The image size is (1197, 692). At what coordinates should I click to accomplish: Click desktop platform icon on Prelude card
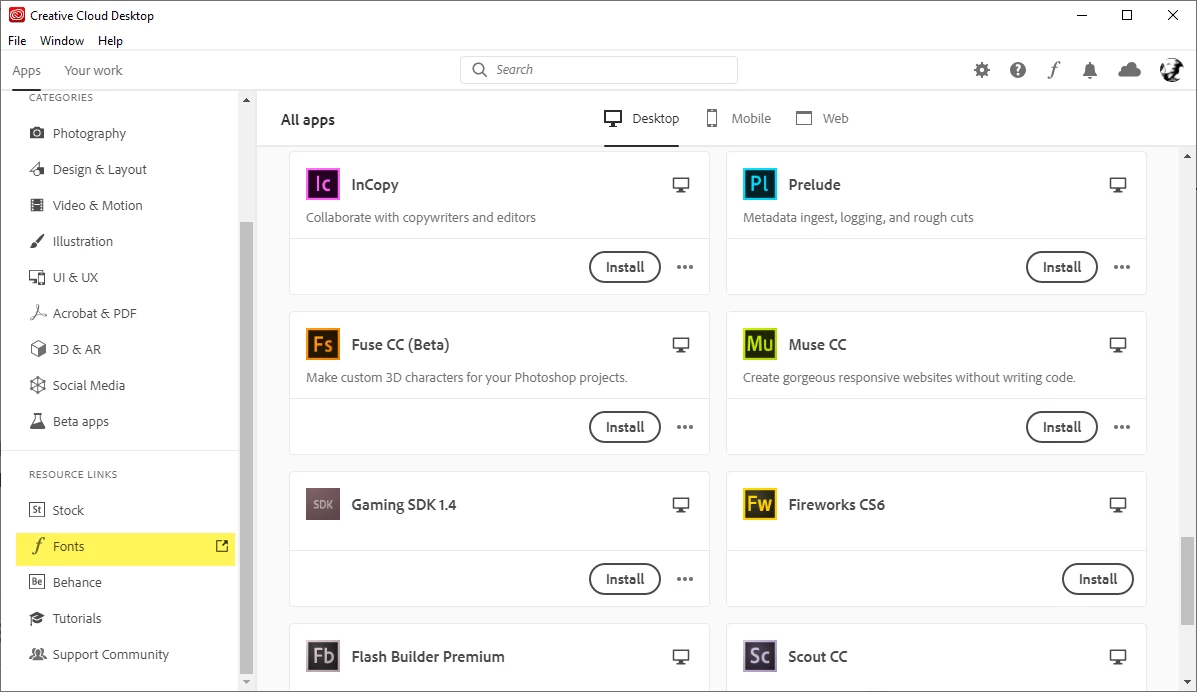click(1117, 185)
